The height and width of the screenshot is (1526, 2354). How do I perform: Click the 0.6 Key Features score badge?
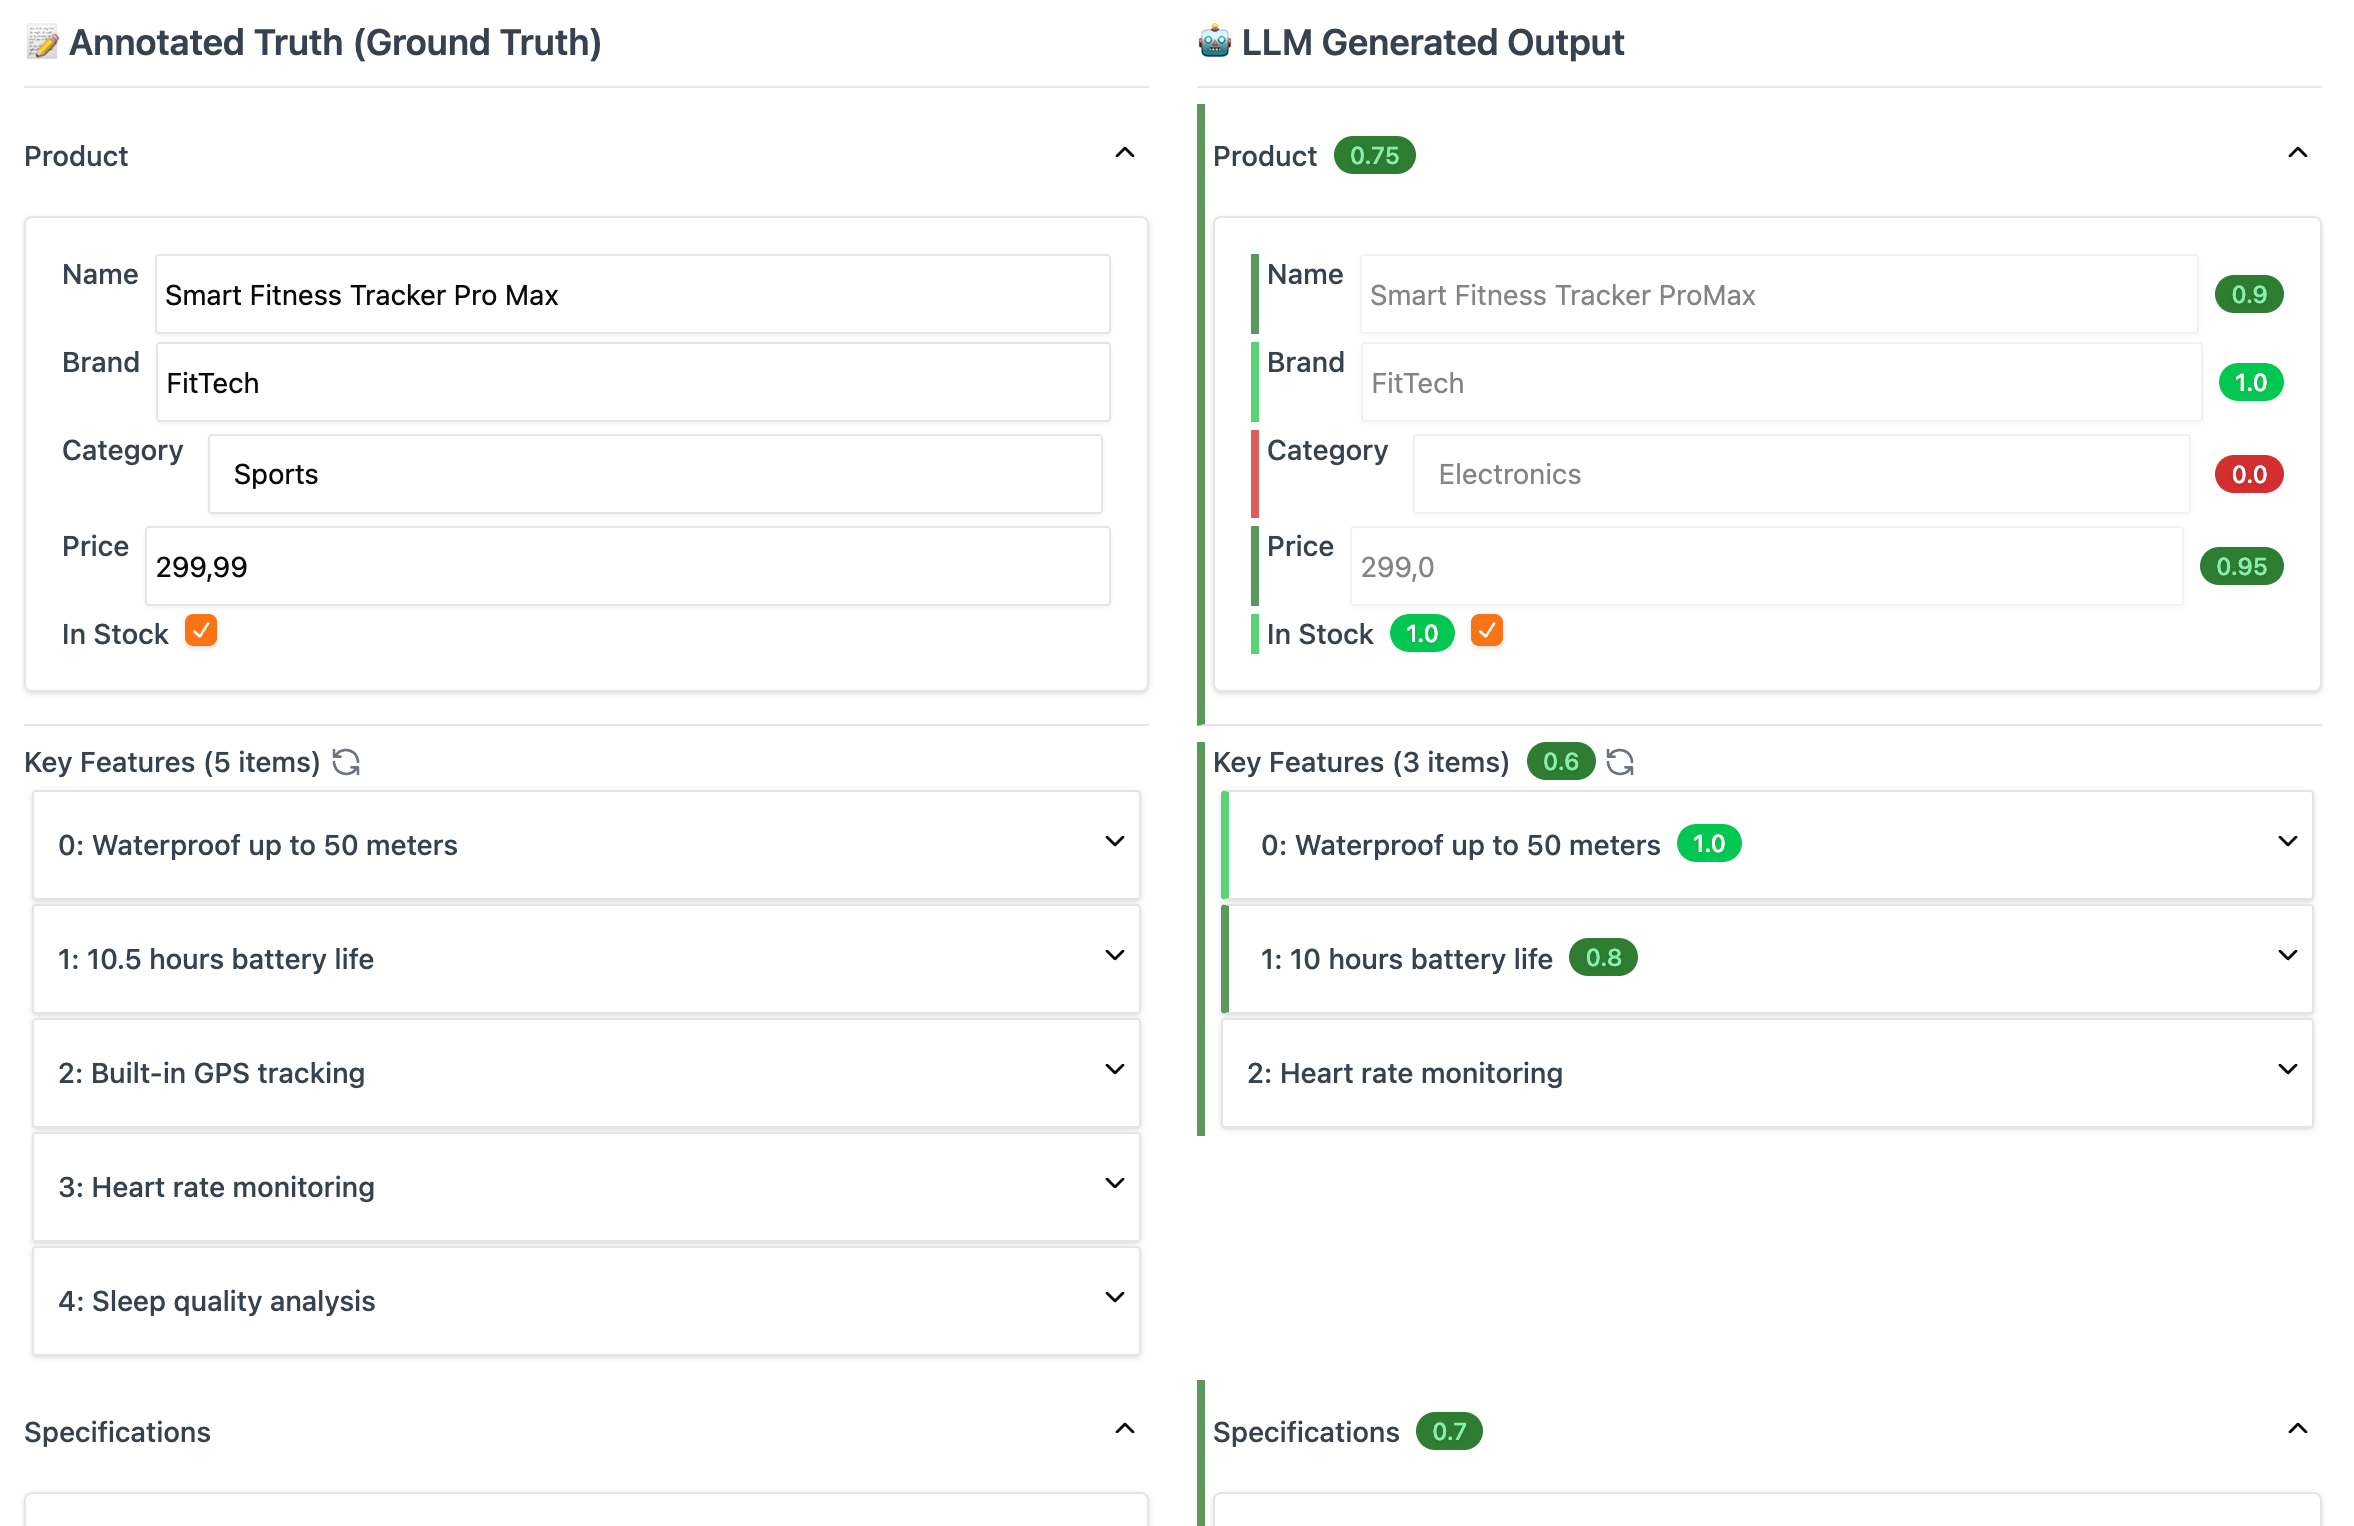(1559, 762)
